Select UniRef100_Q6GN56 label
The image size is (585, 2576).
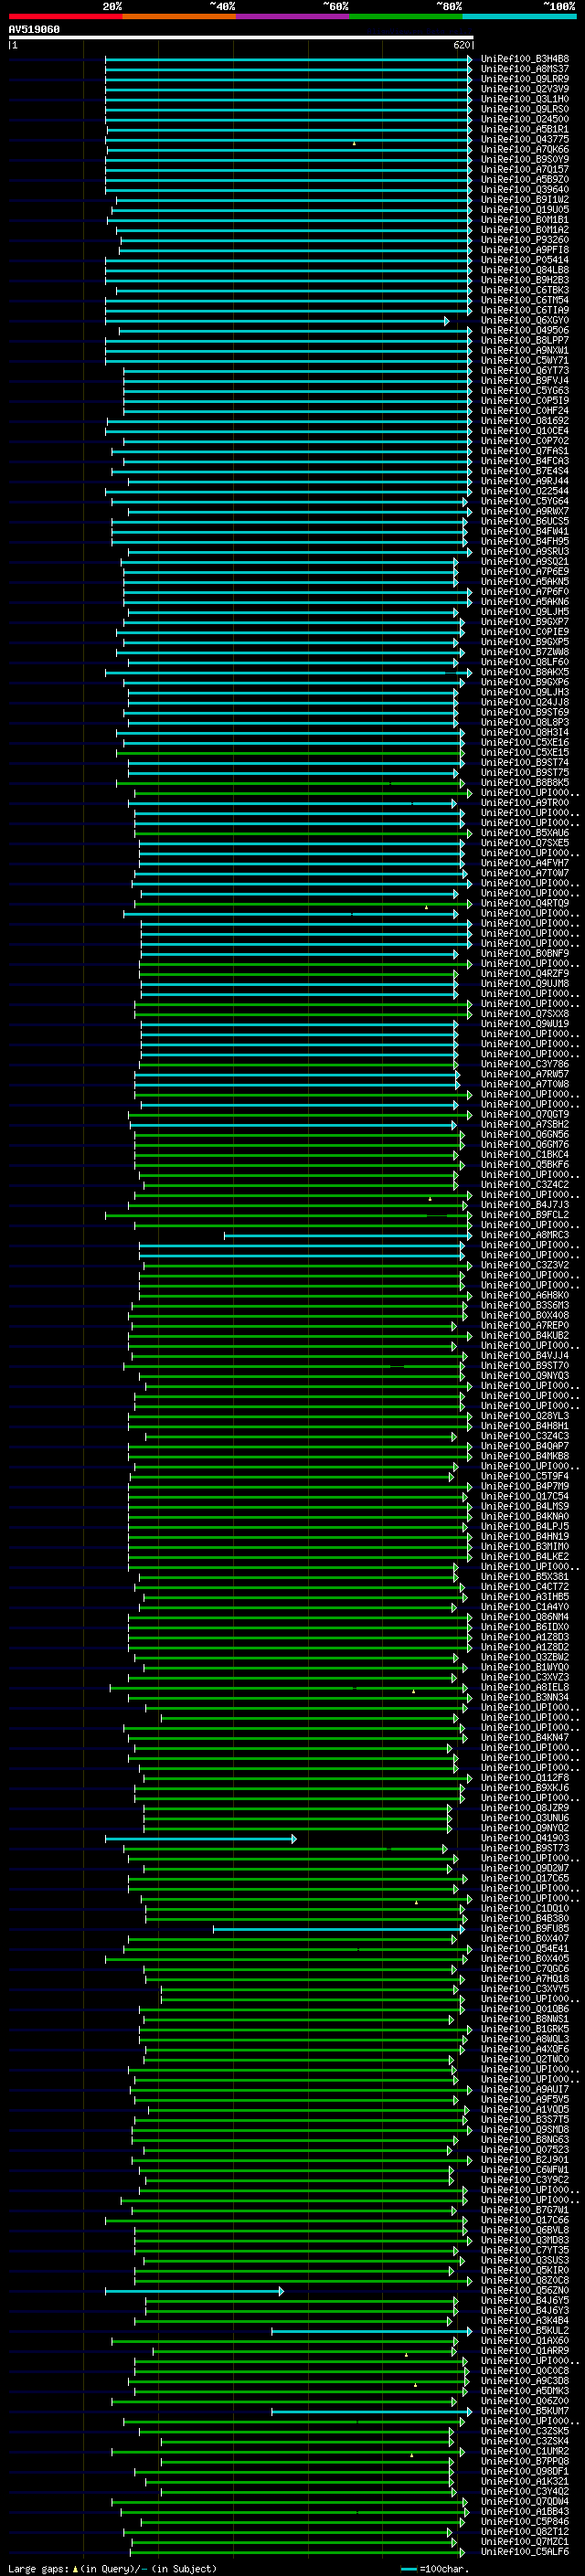(525, 1134)
